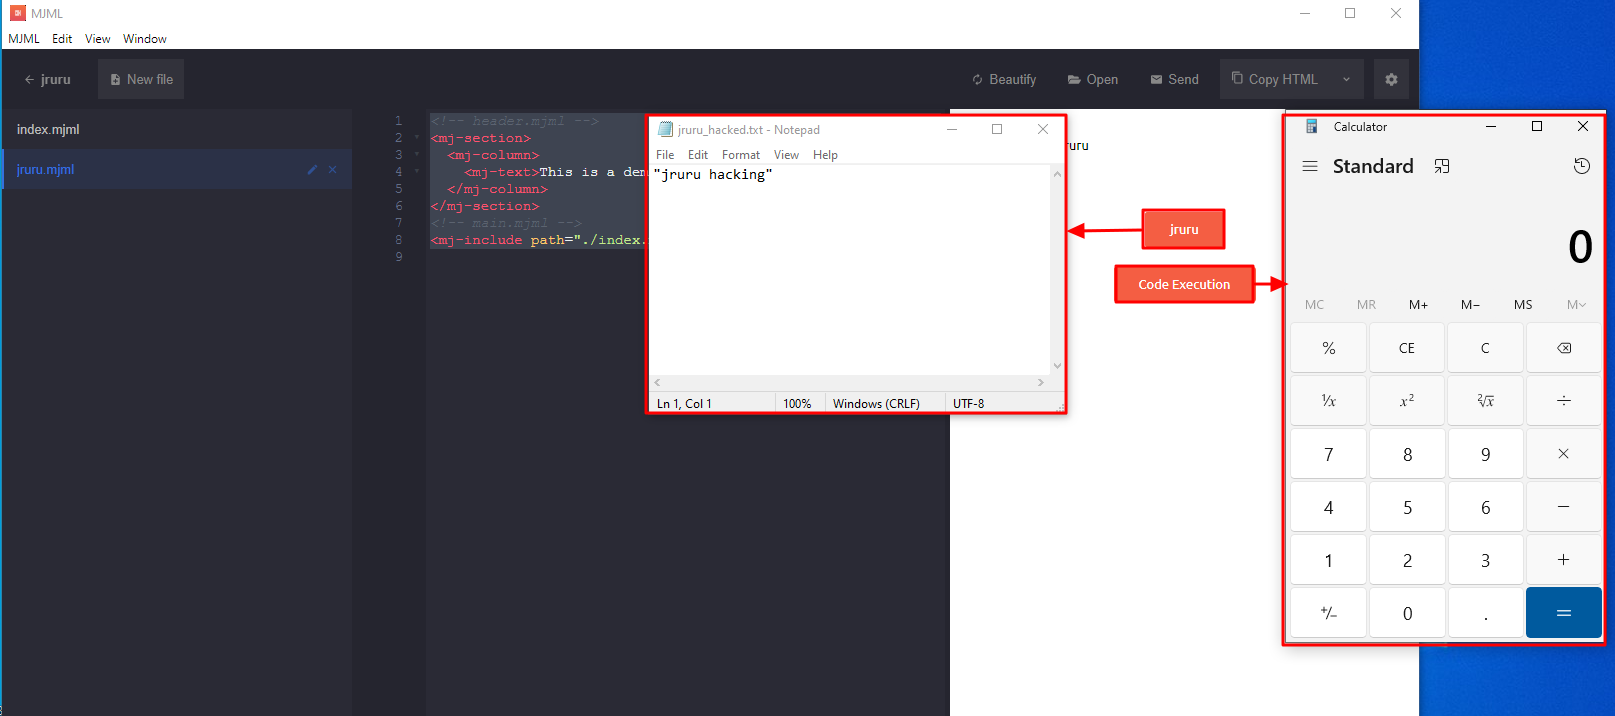Click the Open folder button
The image size is (1615, 716).
(x=1093, y=79)
